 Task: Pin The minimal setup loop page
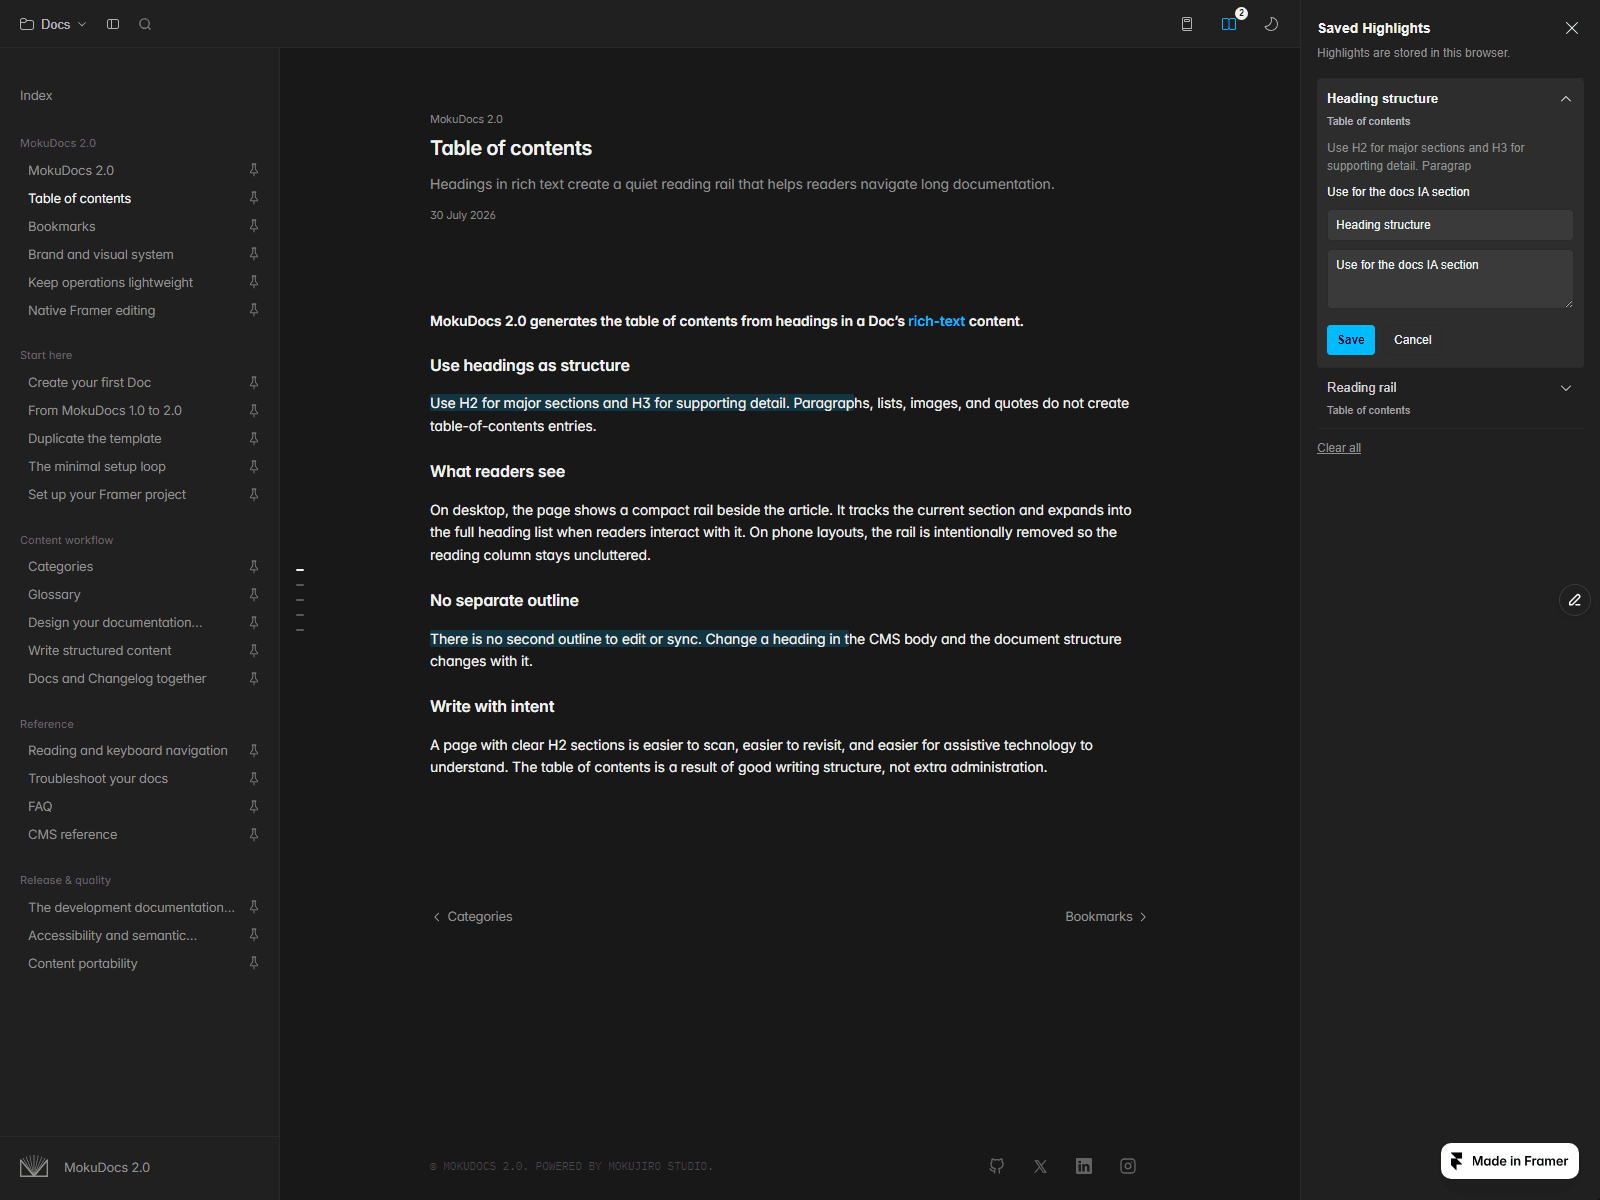[x=254, y=466]
